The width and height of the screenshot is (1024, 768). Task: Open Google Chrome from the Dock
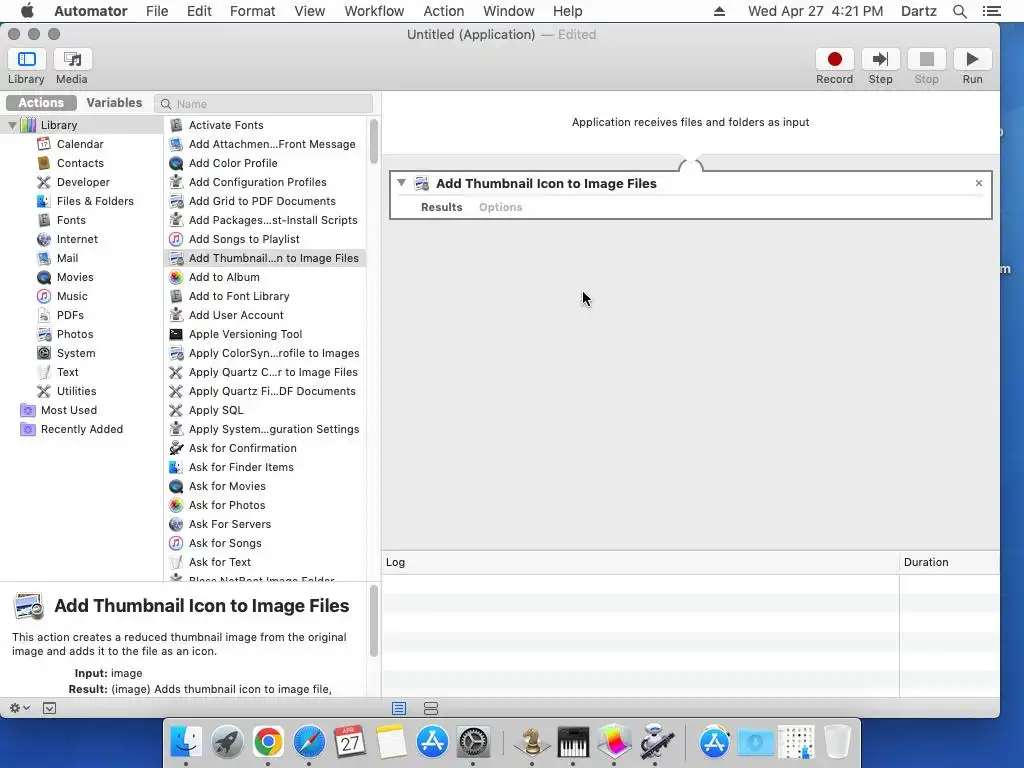(268, 742)
